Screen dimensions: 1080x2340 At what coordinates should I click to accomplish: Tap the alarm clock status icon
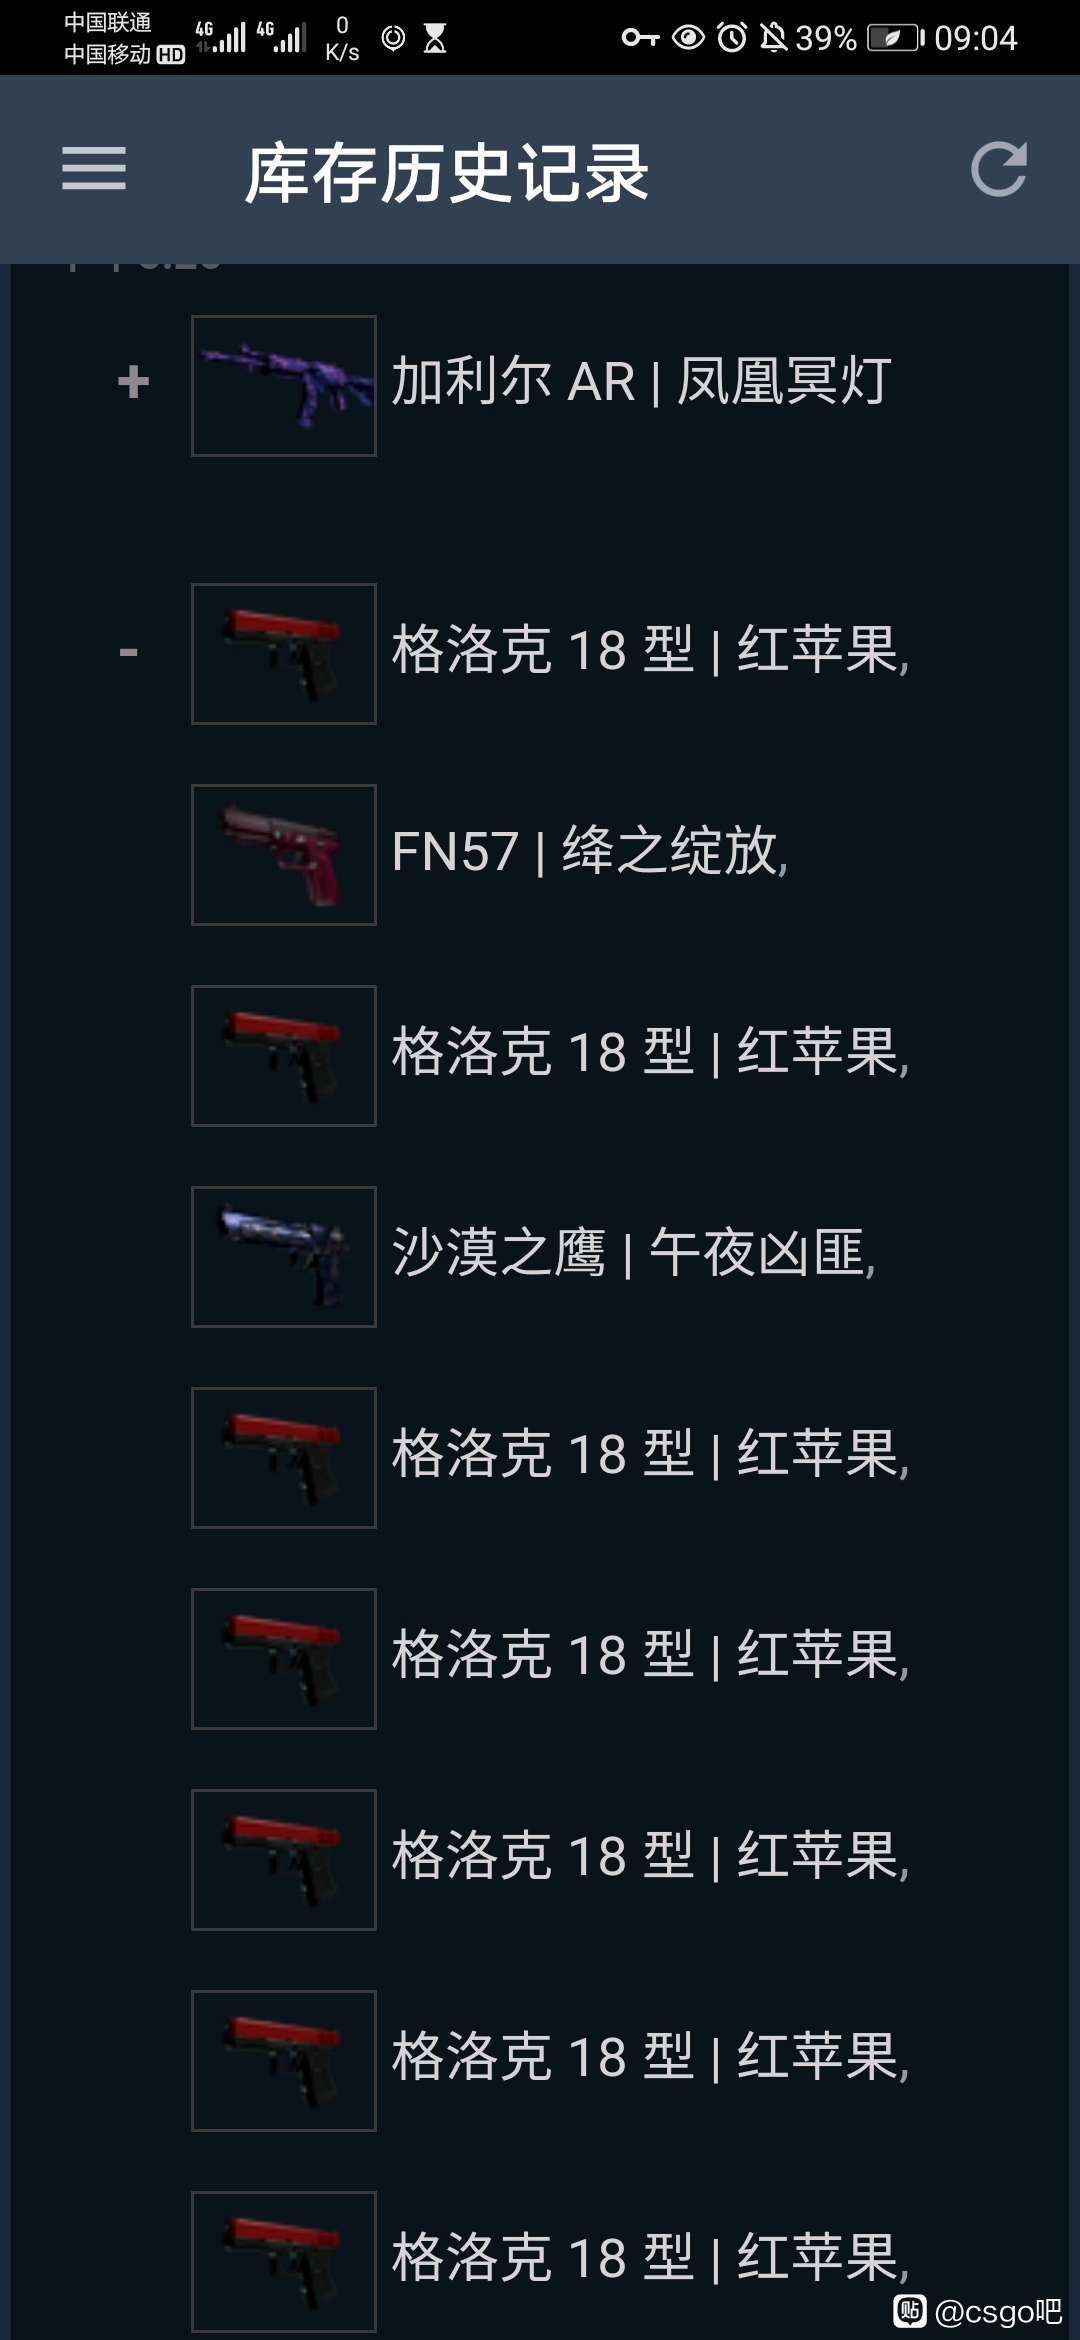pos(732,38)
